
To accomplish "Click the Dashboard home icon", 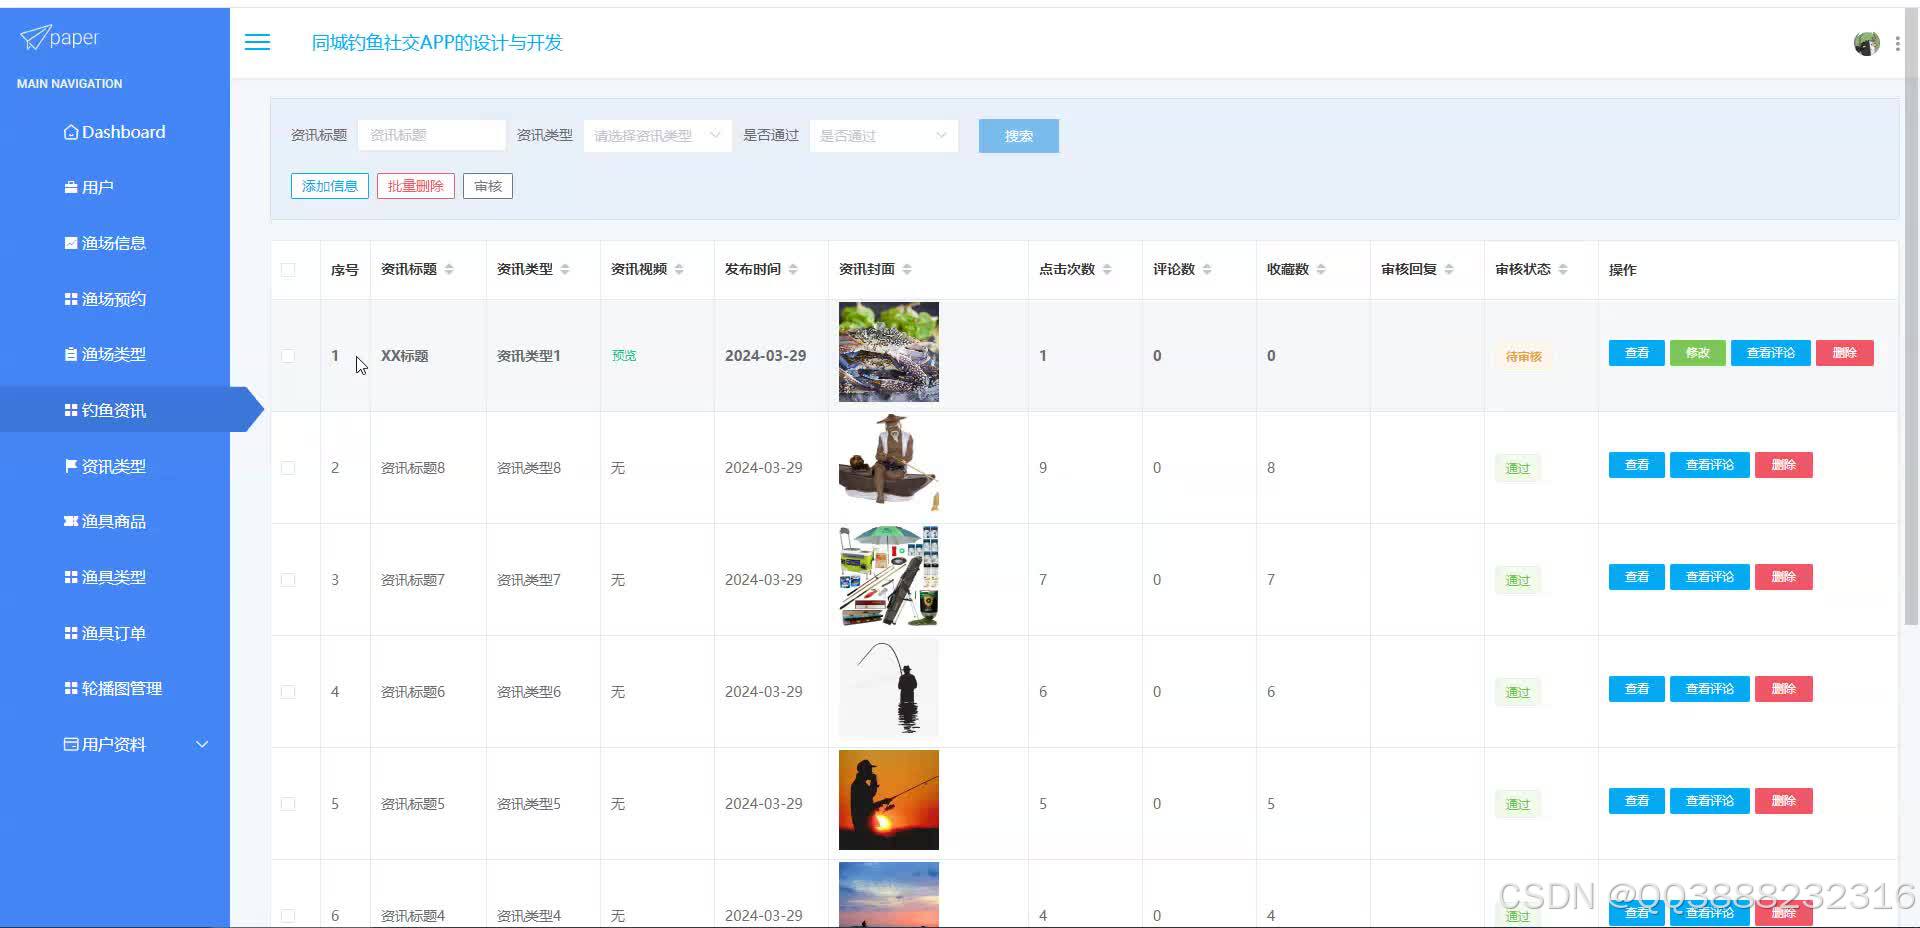I will coord(71,132).
